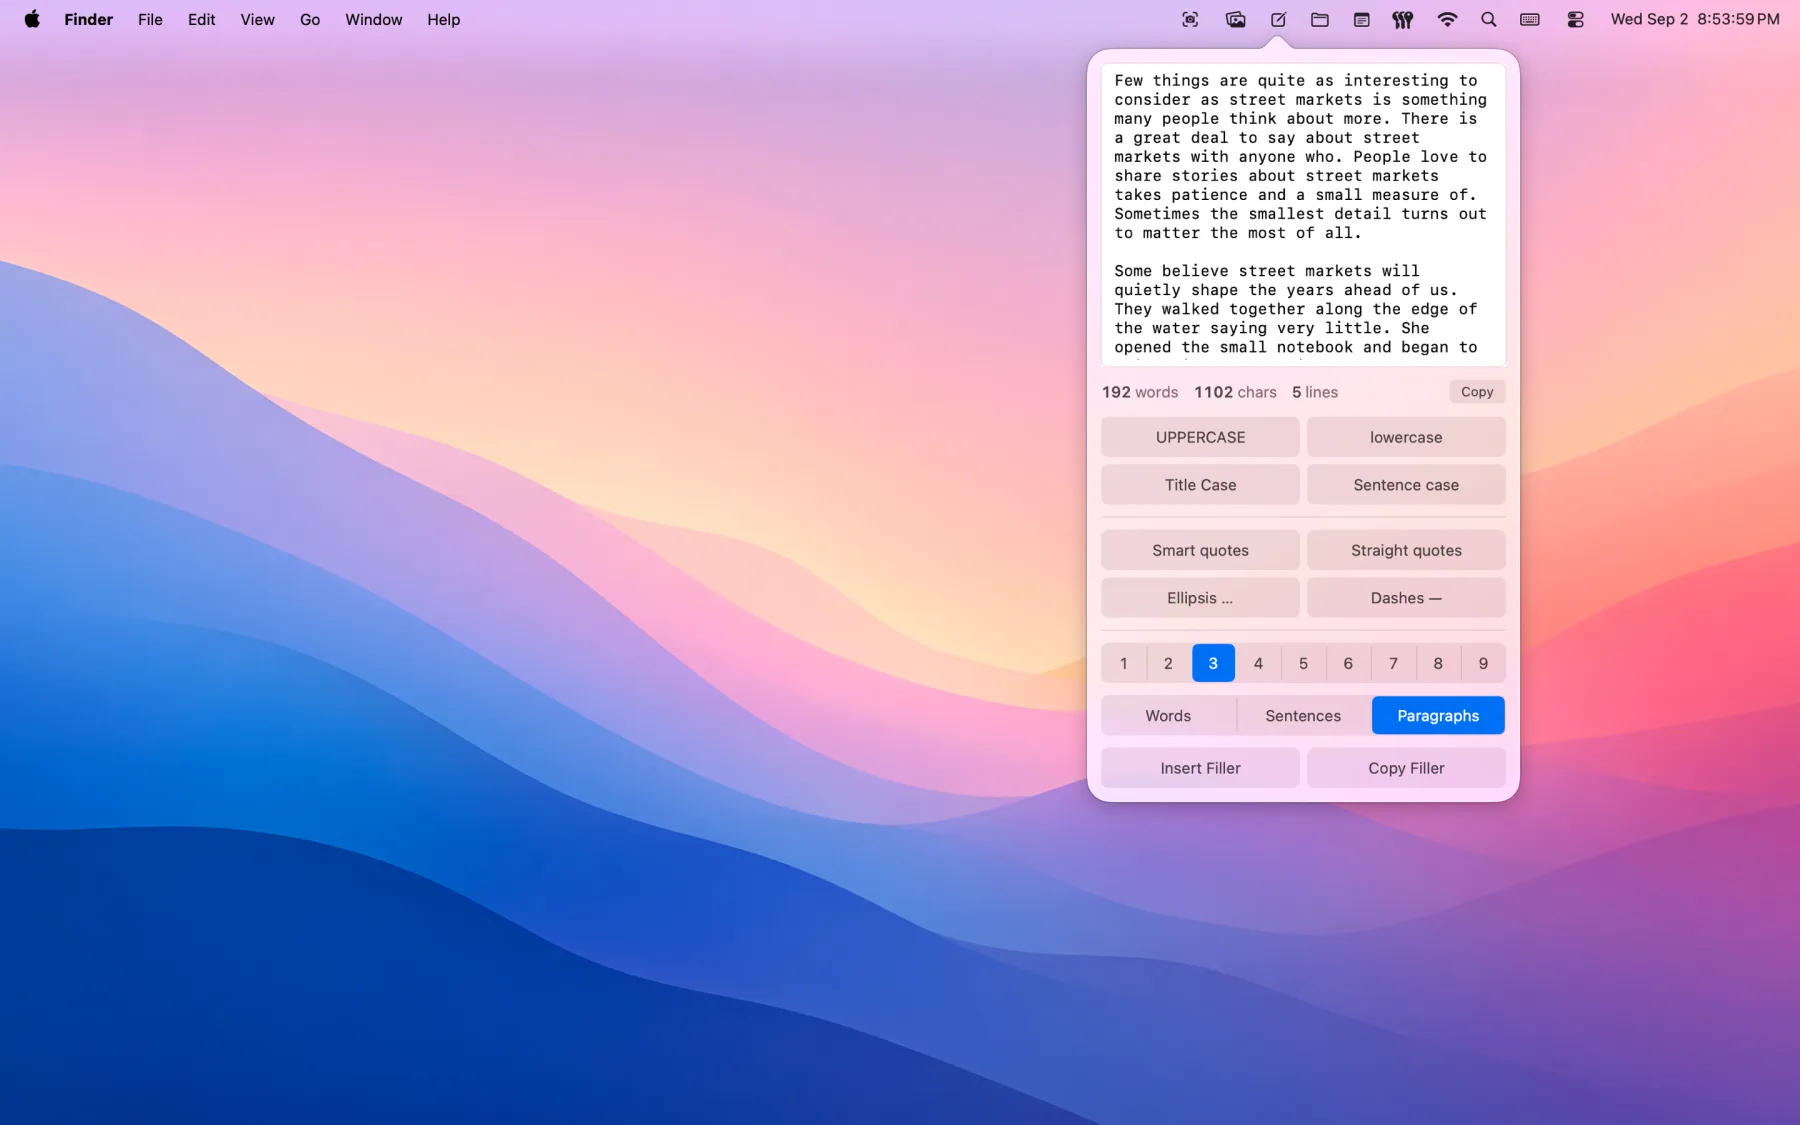Convert to Smart quotes
Viewport: 1800px width, 1125px height.
(1200, 550)
